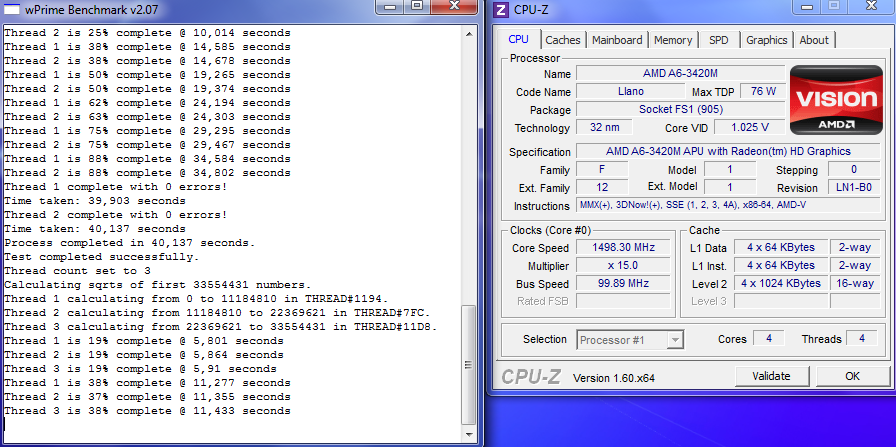Image resolution: width=896 pixels, height=447 pixels.
Task: Click the Ext. Family value 12
Action: tap(602, 187)
